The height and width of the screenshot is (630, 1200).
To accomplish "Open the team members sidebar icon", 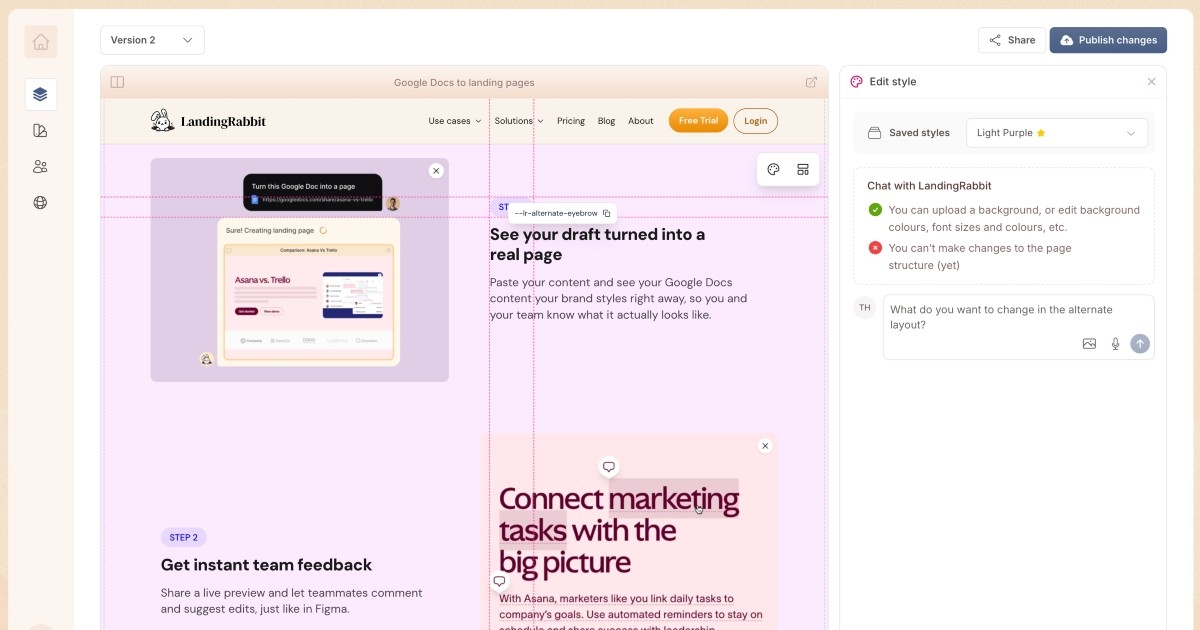I will (41, 166).
